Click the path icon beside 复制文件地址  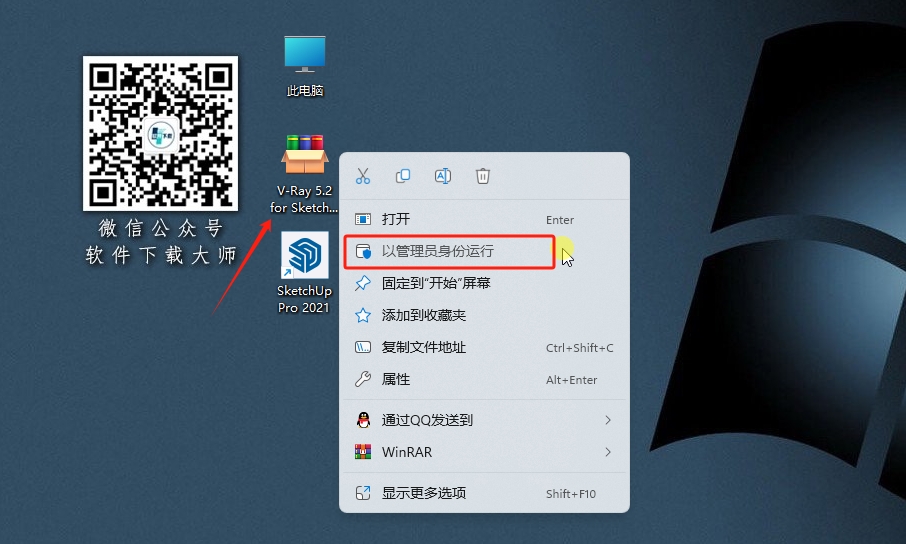(x=363, y=347)
